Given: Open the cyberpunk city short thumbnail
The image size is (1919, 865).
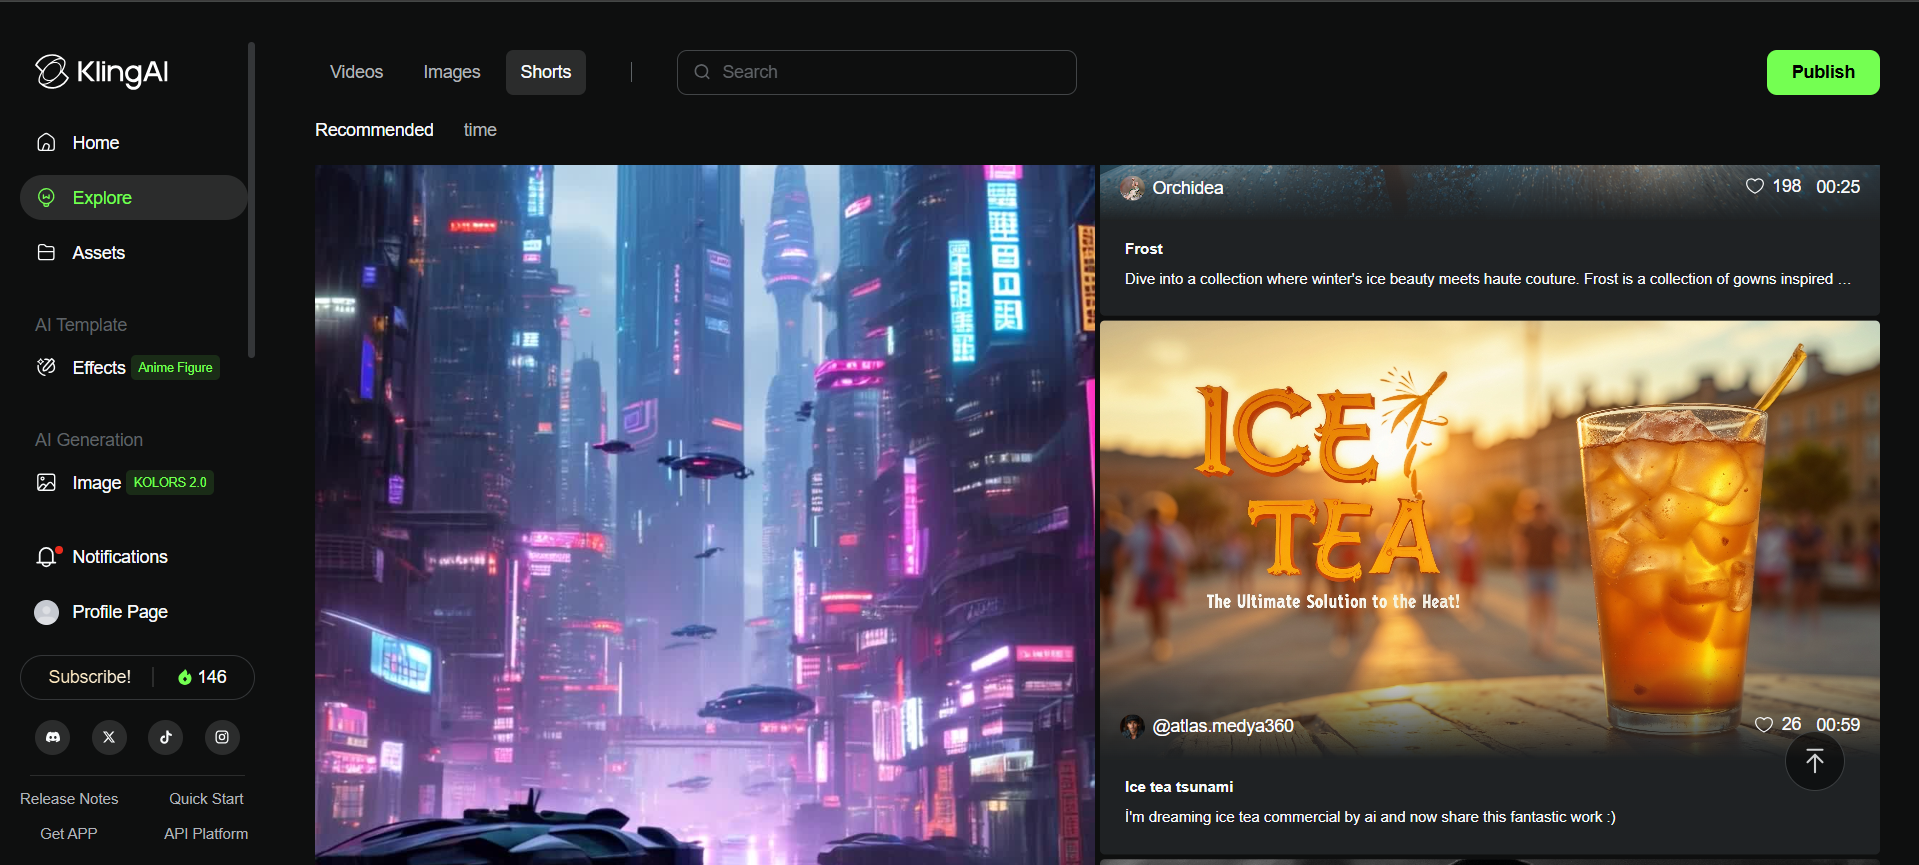Looking at the screenshot, I should click(x=704, y=514).
